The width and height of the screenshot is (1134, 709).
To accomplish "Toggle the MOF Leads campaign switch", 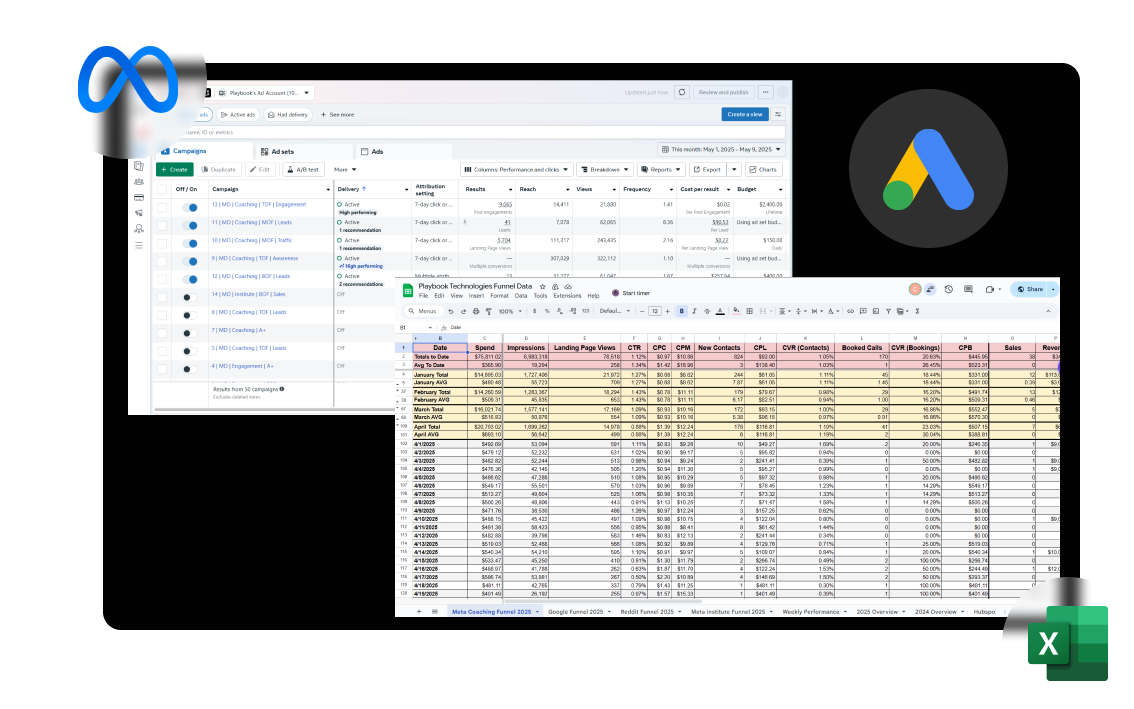I will (x=190, y=224).
